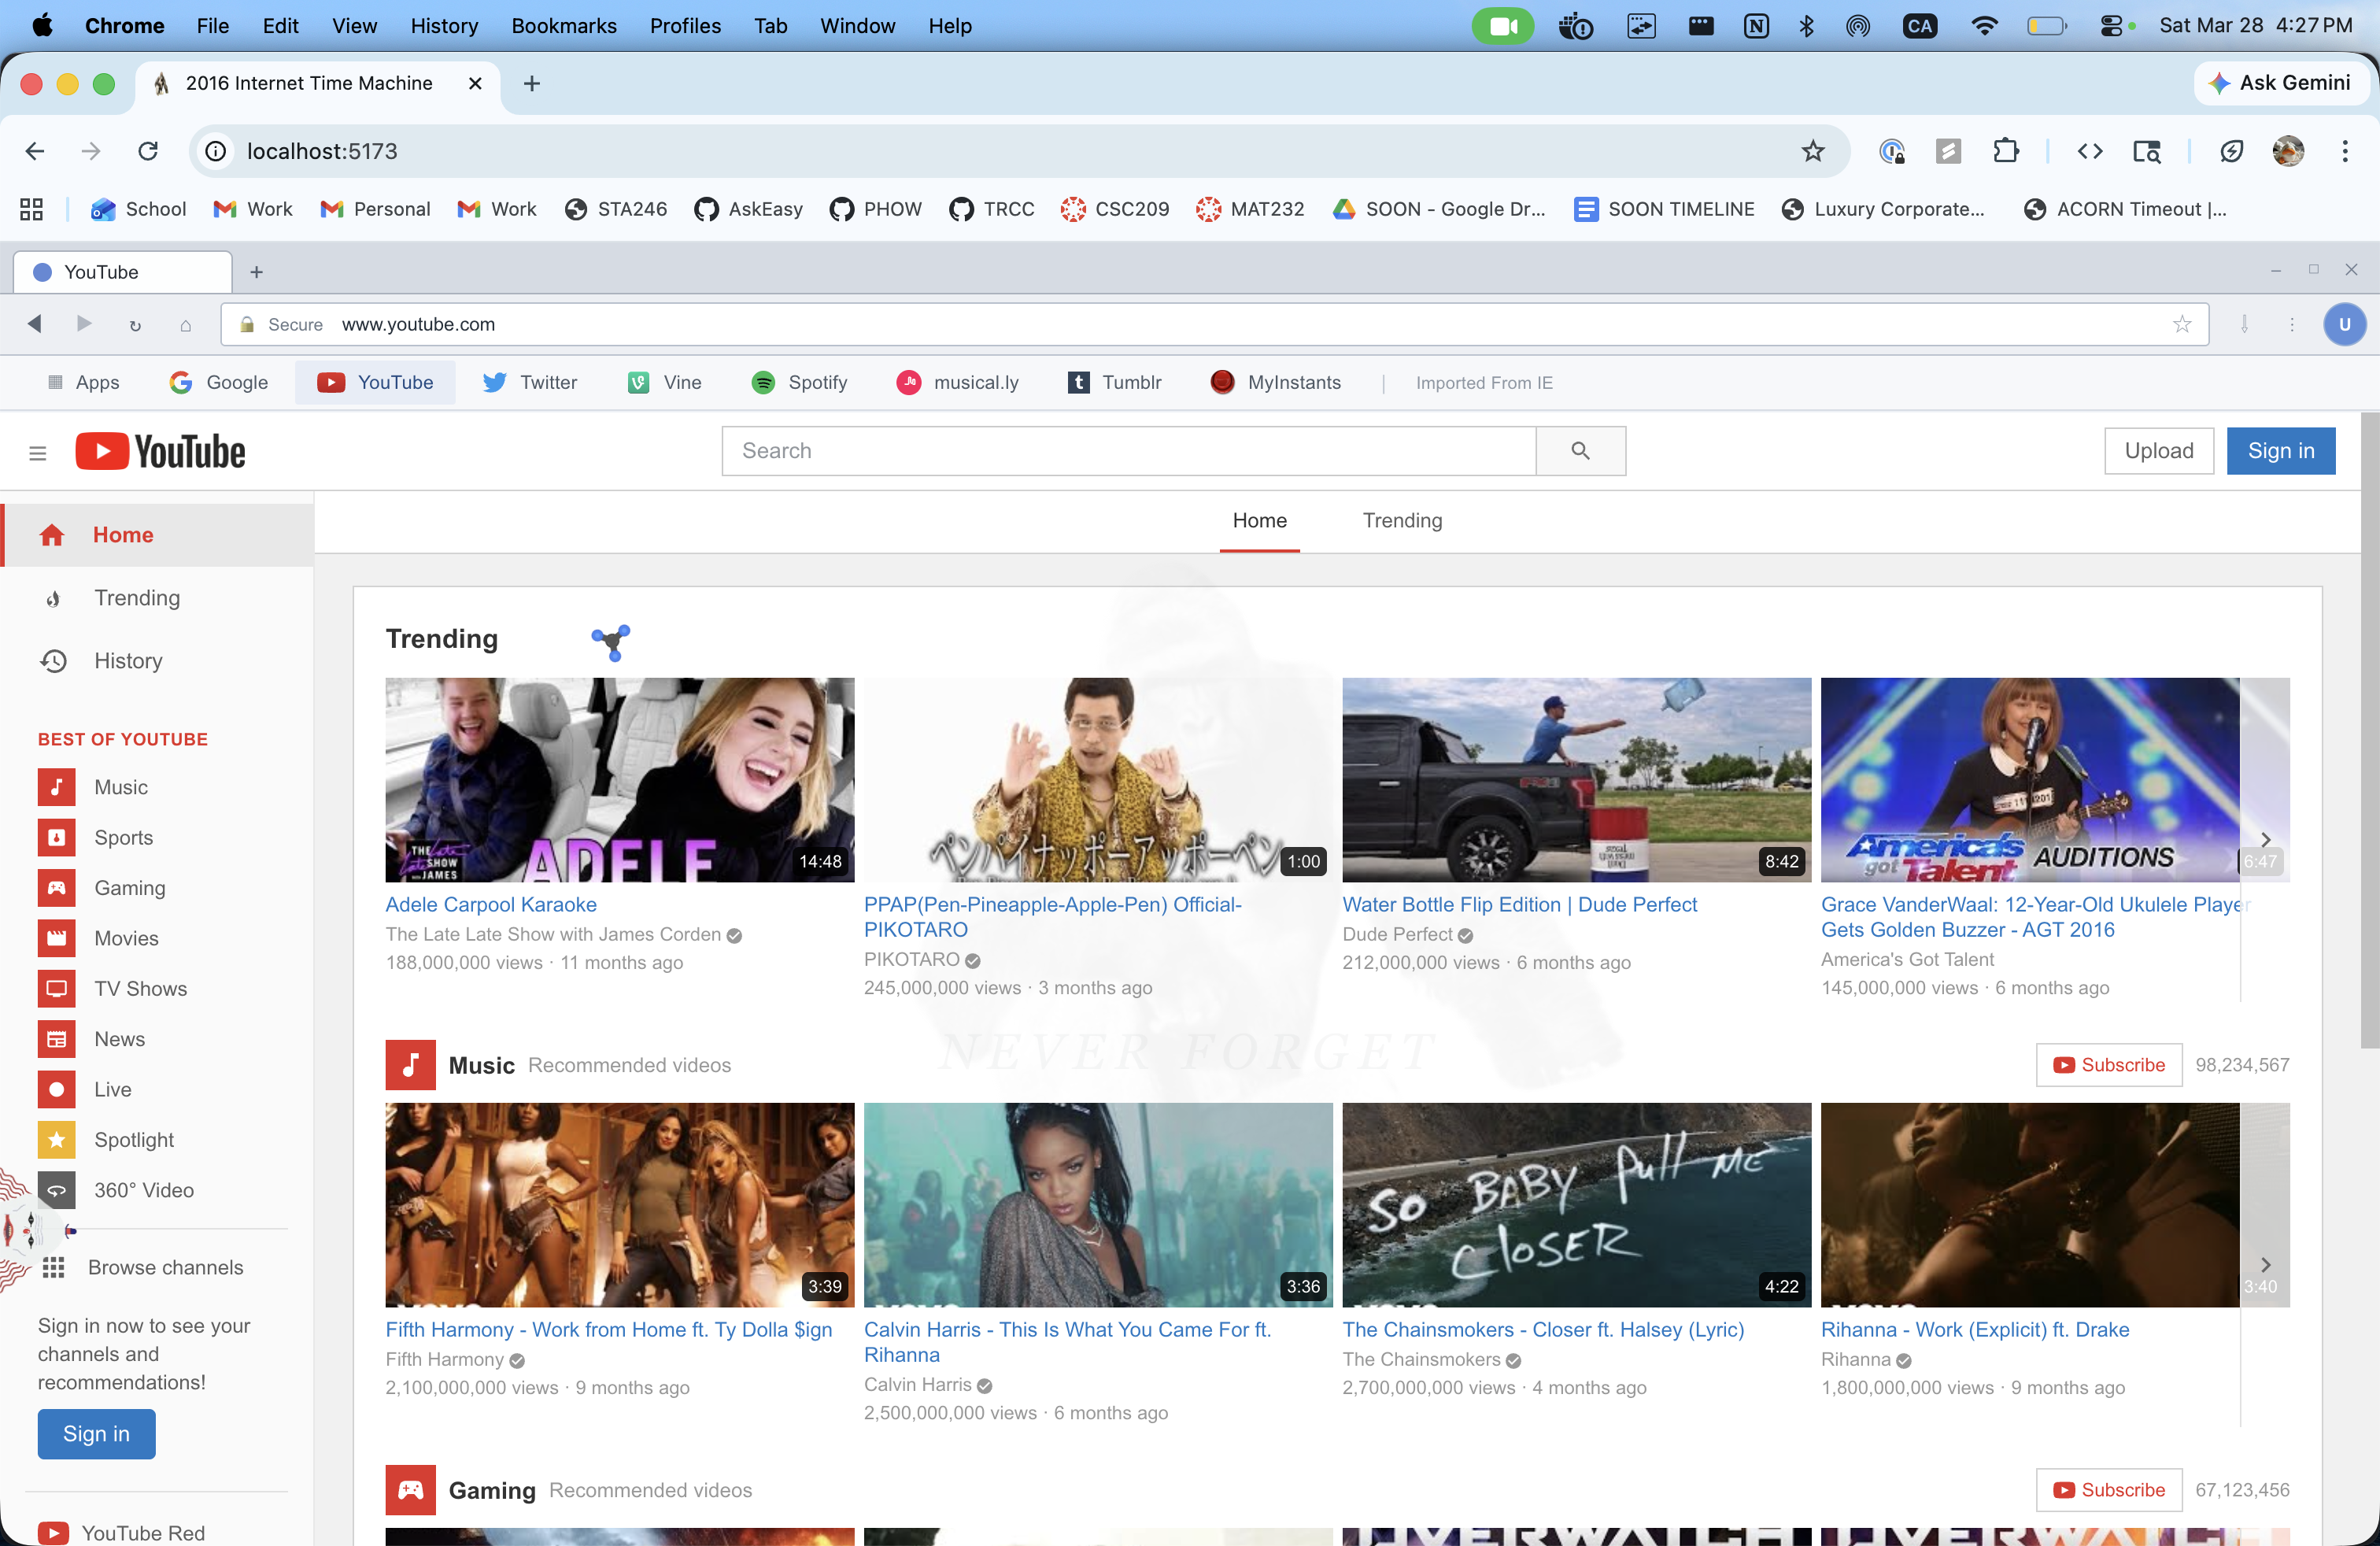Viewport: 2380px width, 1546px height.
Task: Click the Upload button
Action: (x=2158, y=451)
